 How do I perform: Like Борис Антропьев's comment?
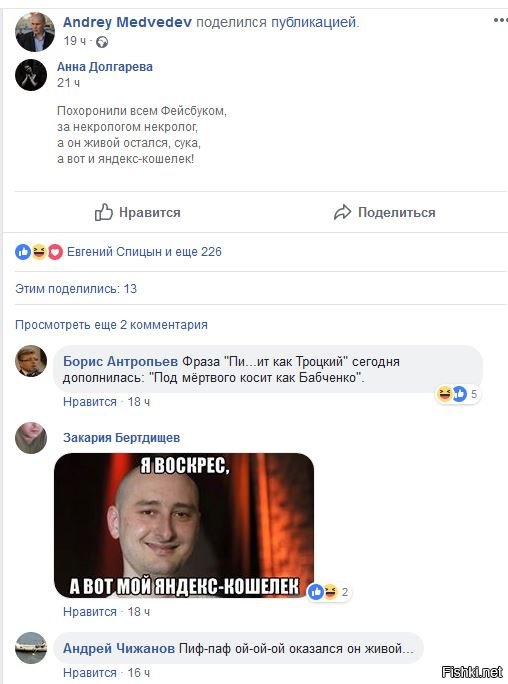point(90,402)
